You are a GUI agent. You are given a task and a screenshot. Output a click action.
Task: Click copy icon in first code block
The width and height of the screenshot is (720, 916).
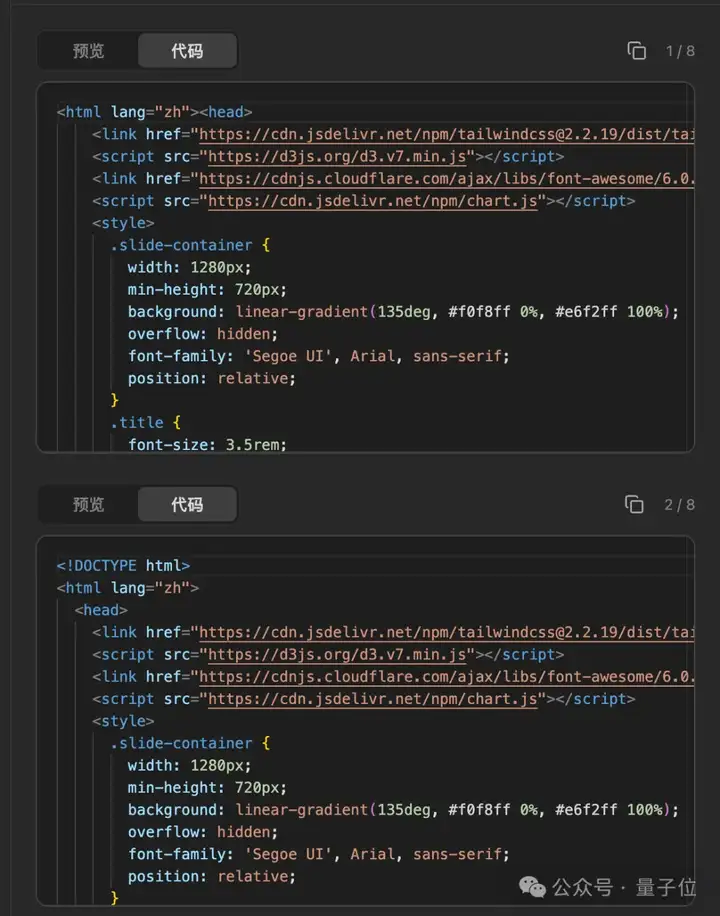coord(636,51)
